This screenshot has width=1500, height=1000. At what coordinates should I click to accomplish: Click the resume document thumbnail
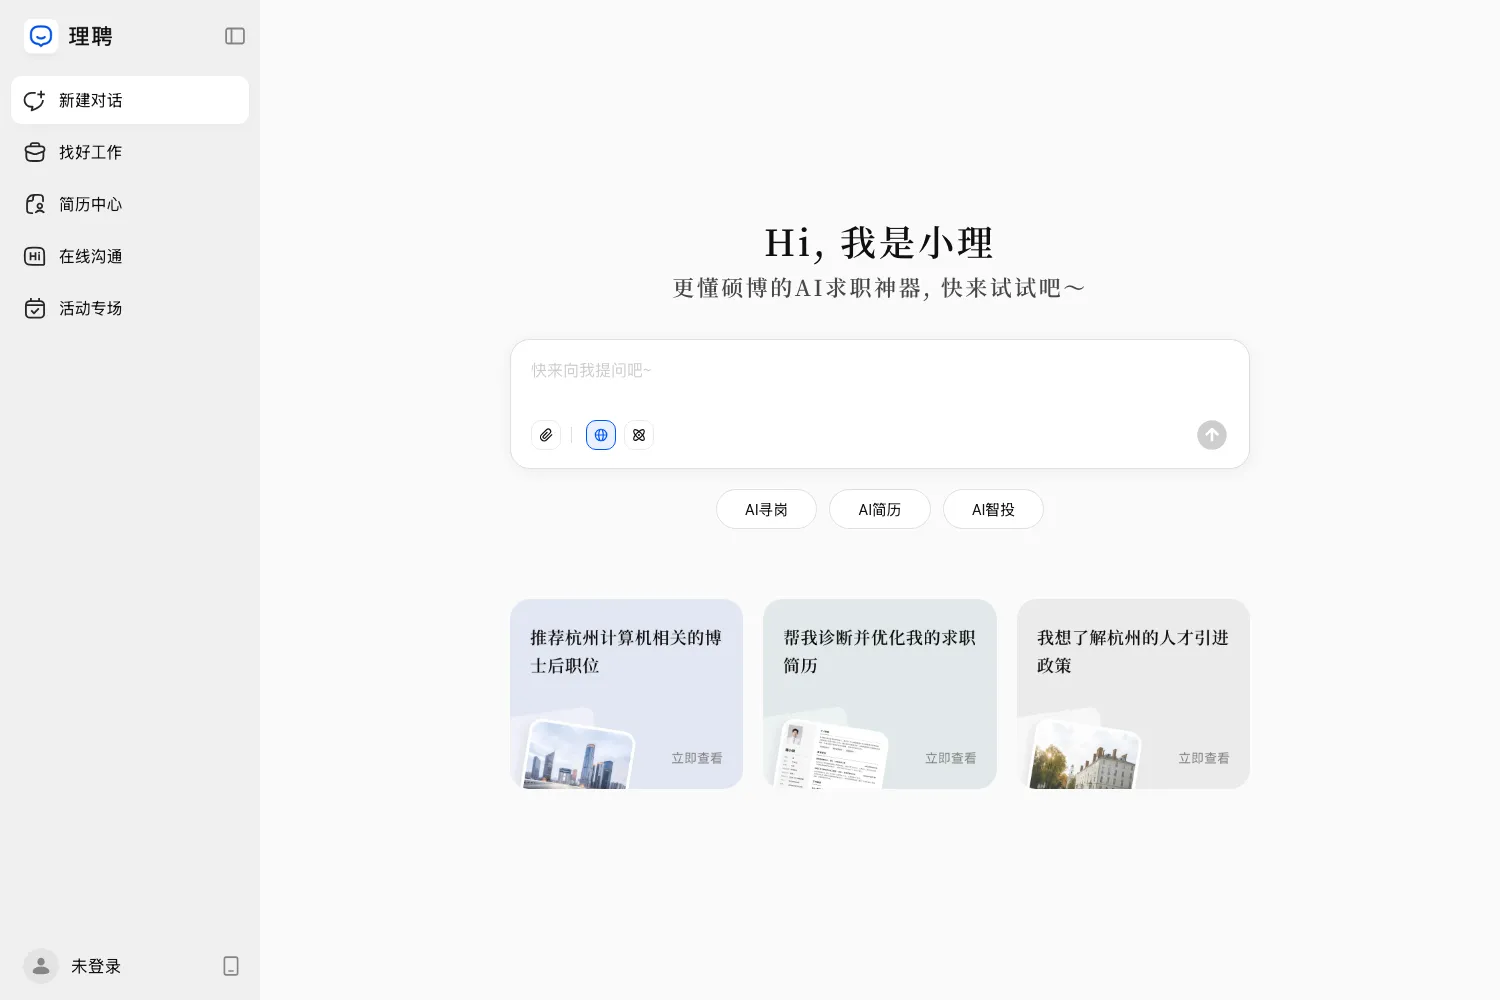click(x=832, y=756)
